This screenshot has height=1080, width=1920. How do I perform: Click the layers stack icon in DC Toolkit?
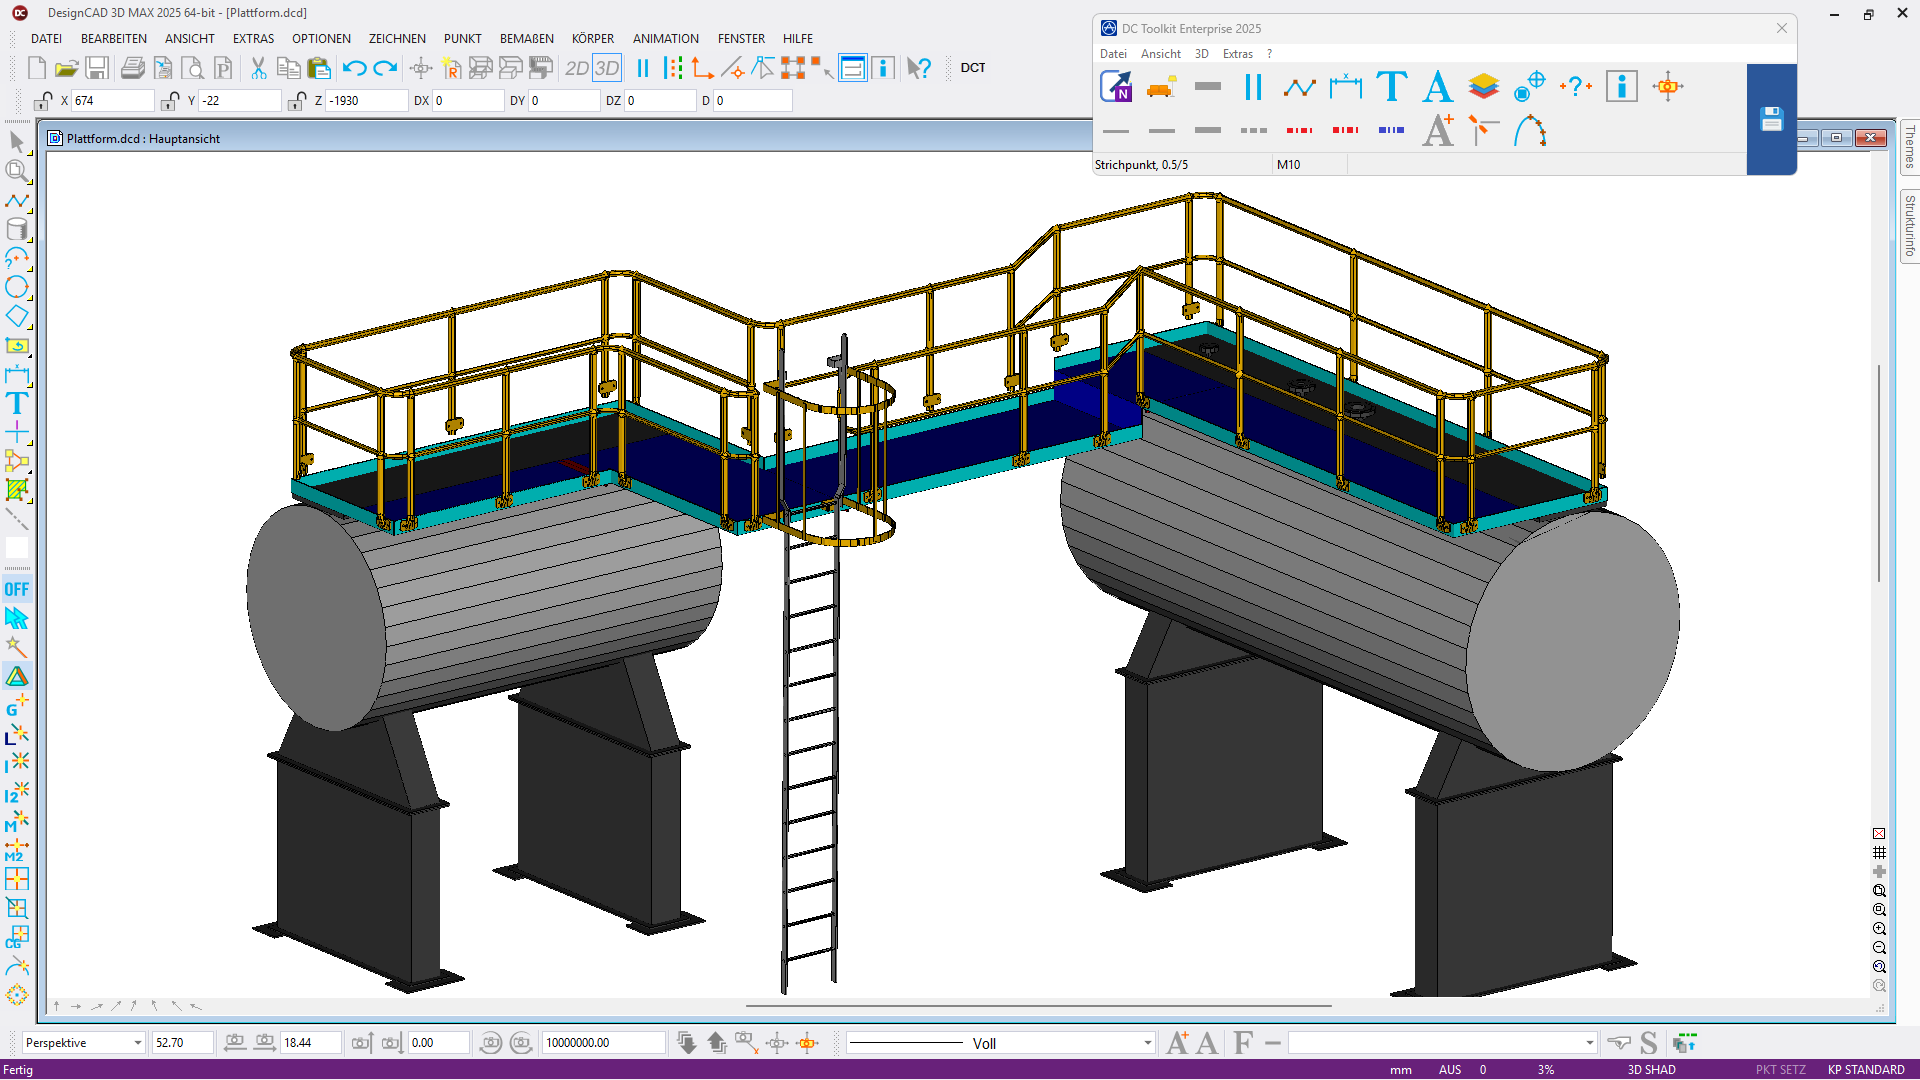click(1483, 87)
